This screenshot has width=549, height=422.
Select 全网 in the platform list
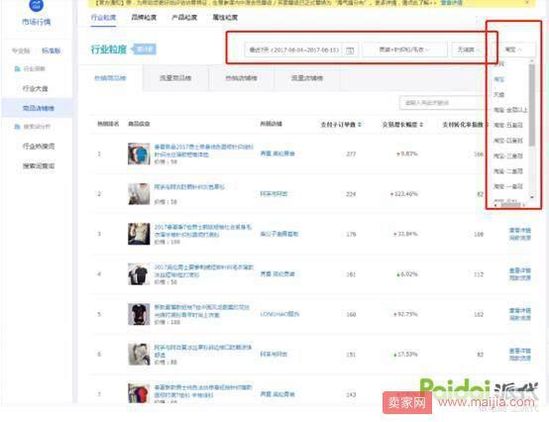tap(499, 64)
